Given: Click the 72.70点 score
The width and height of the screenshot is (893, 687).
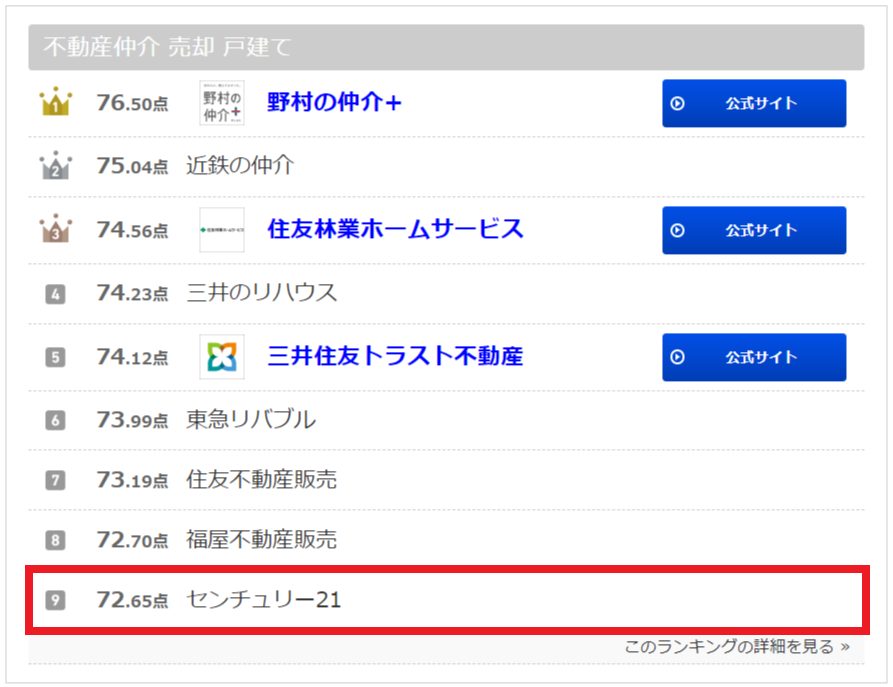Looking at the screenshot, I should click(132, 540).
